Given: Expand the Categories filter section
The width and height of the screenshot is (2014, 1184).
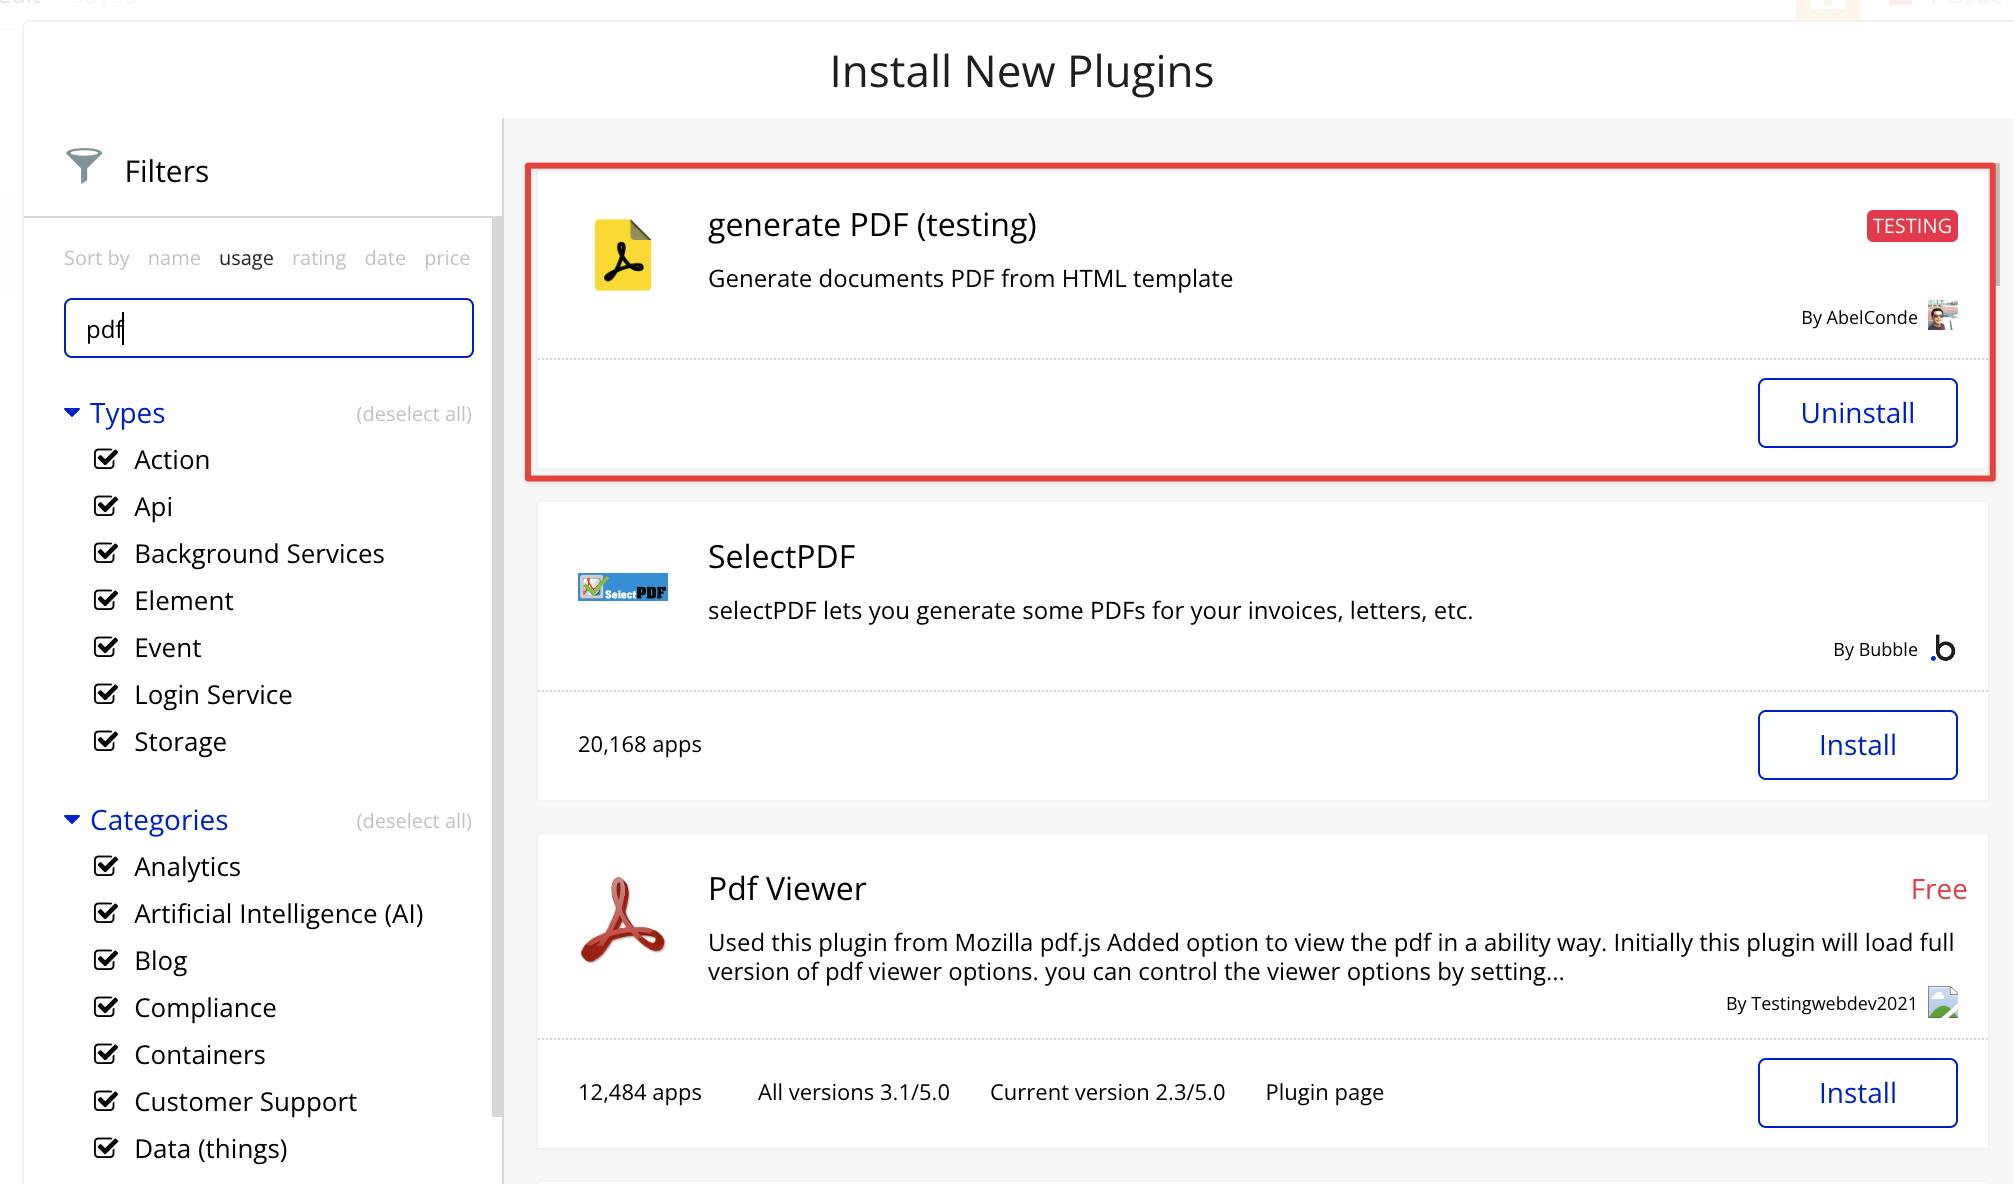Looking at the screenshot, I should coord(158,820).
